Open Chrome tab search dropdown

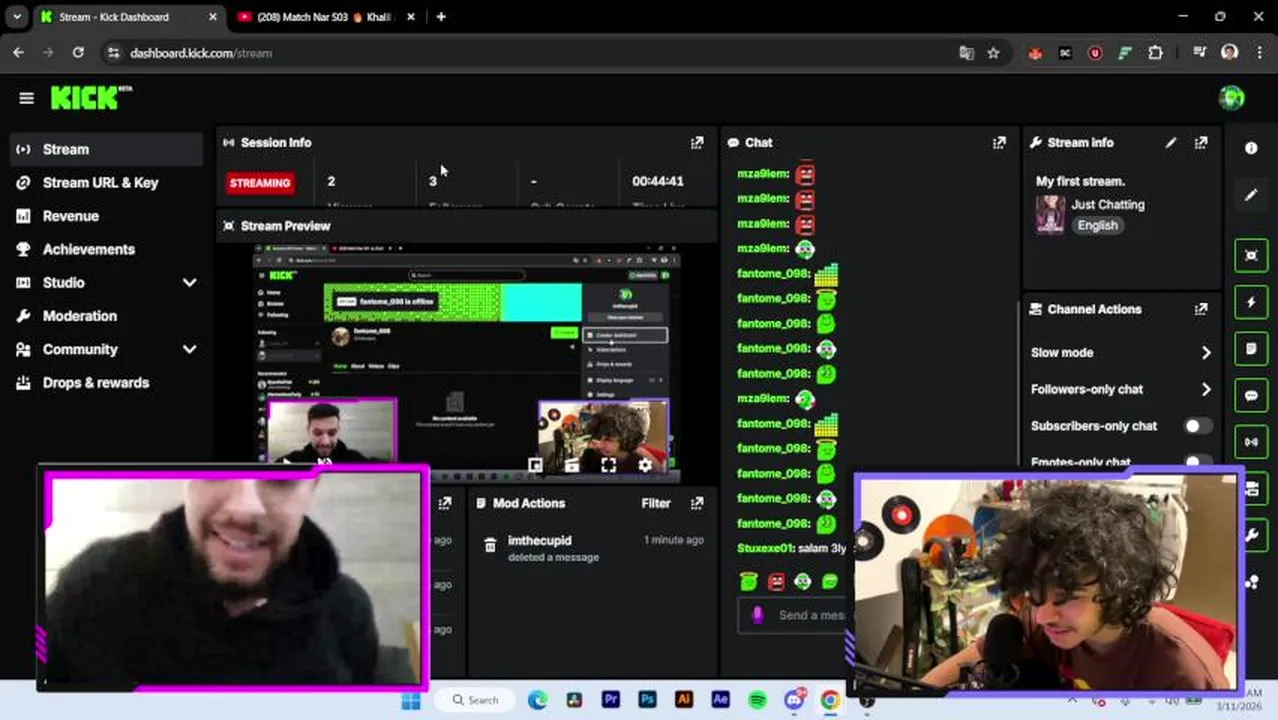pos(17,17)
